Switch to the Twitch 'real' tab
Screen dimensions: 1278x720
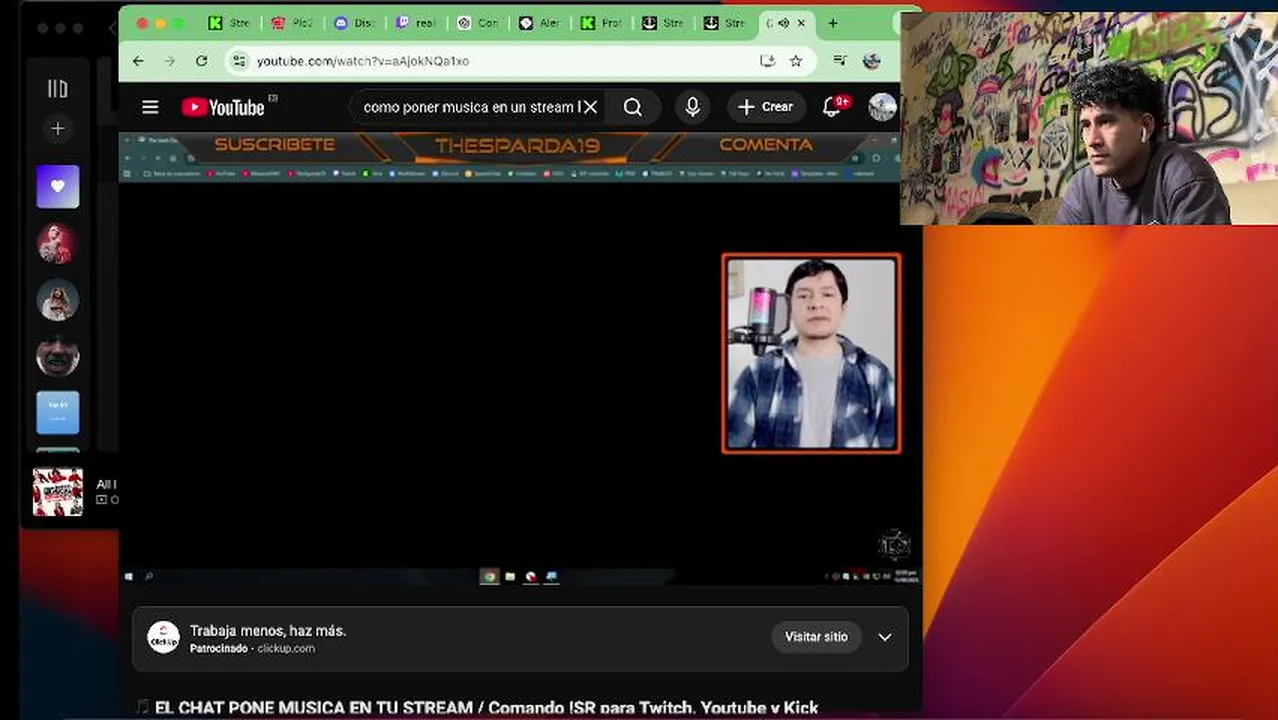point(415,23)
